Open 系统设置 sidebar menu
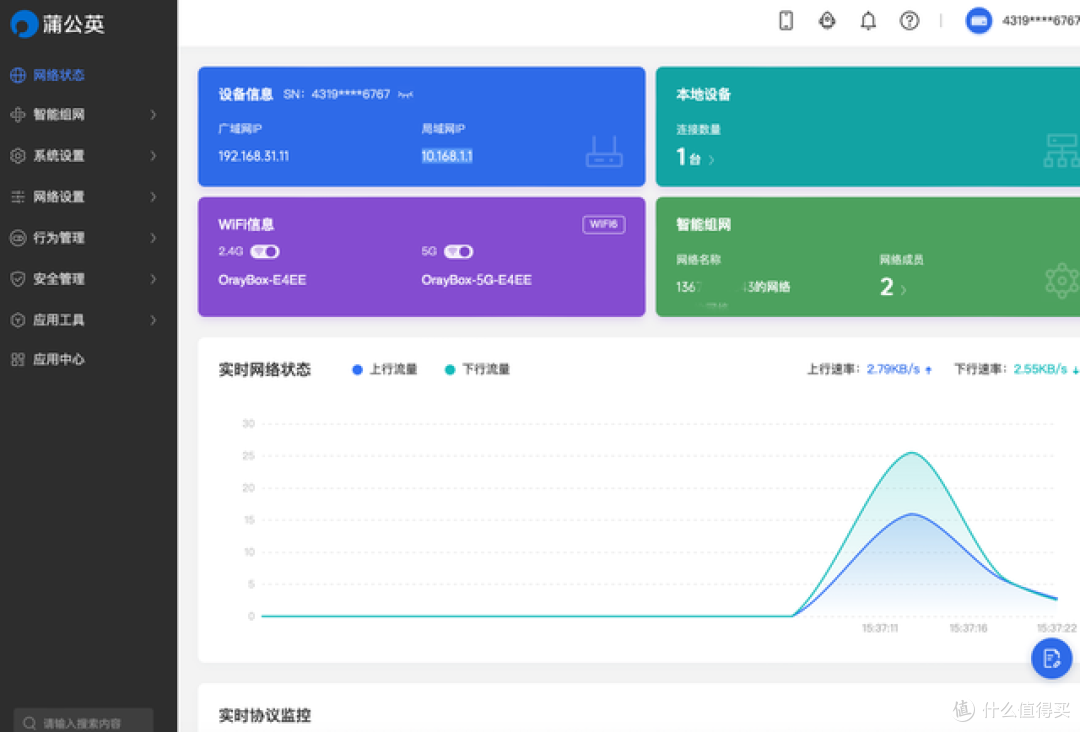Viewport: 1080px width, 732px height. pyautogui.click(x=88, y=156)
